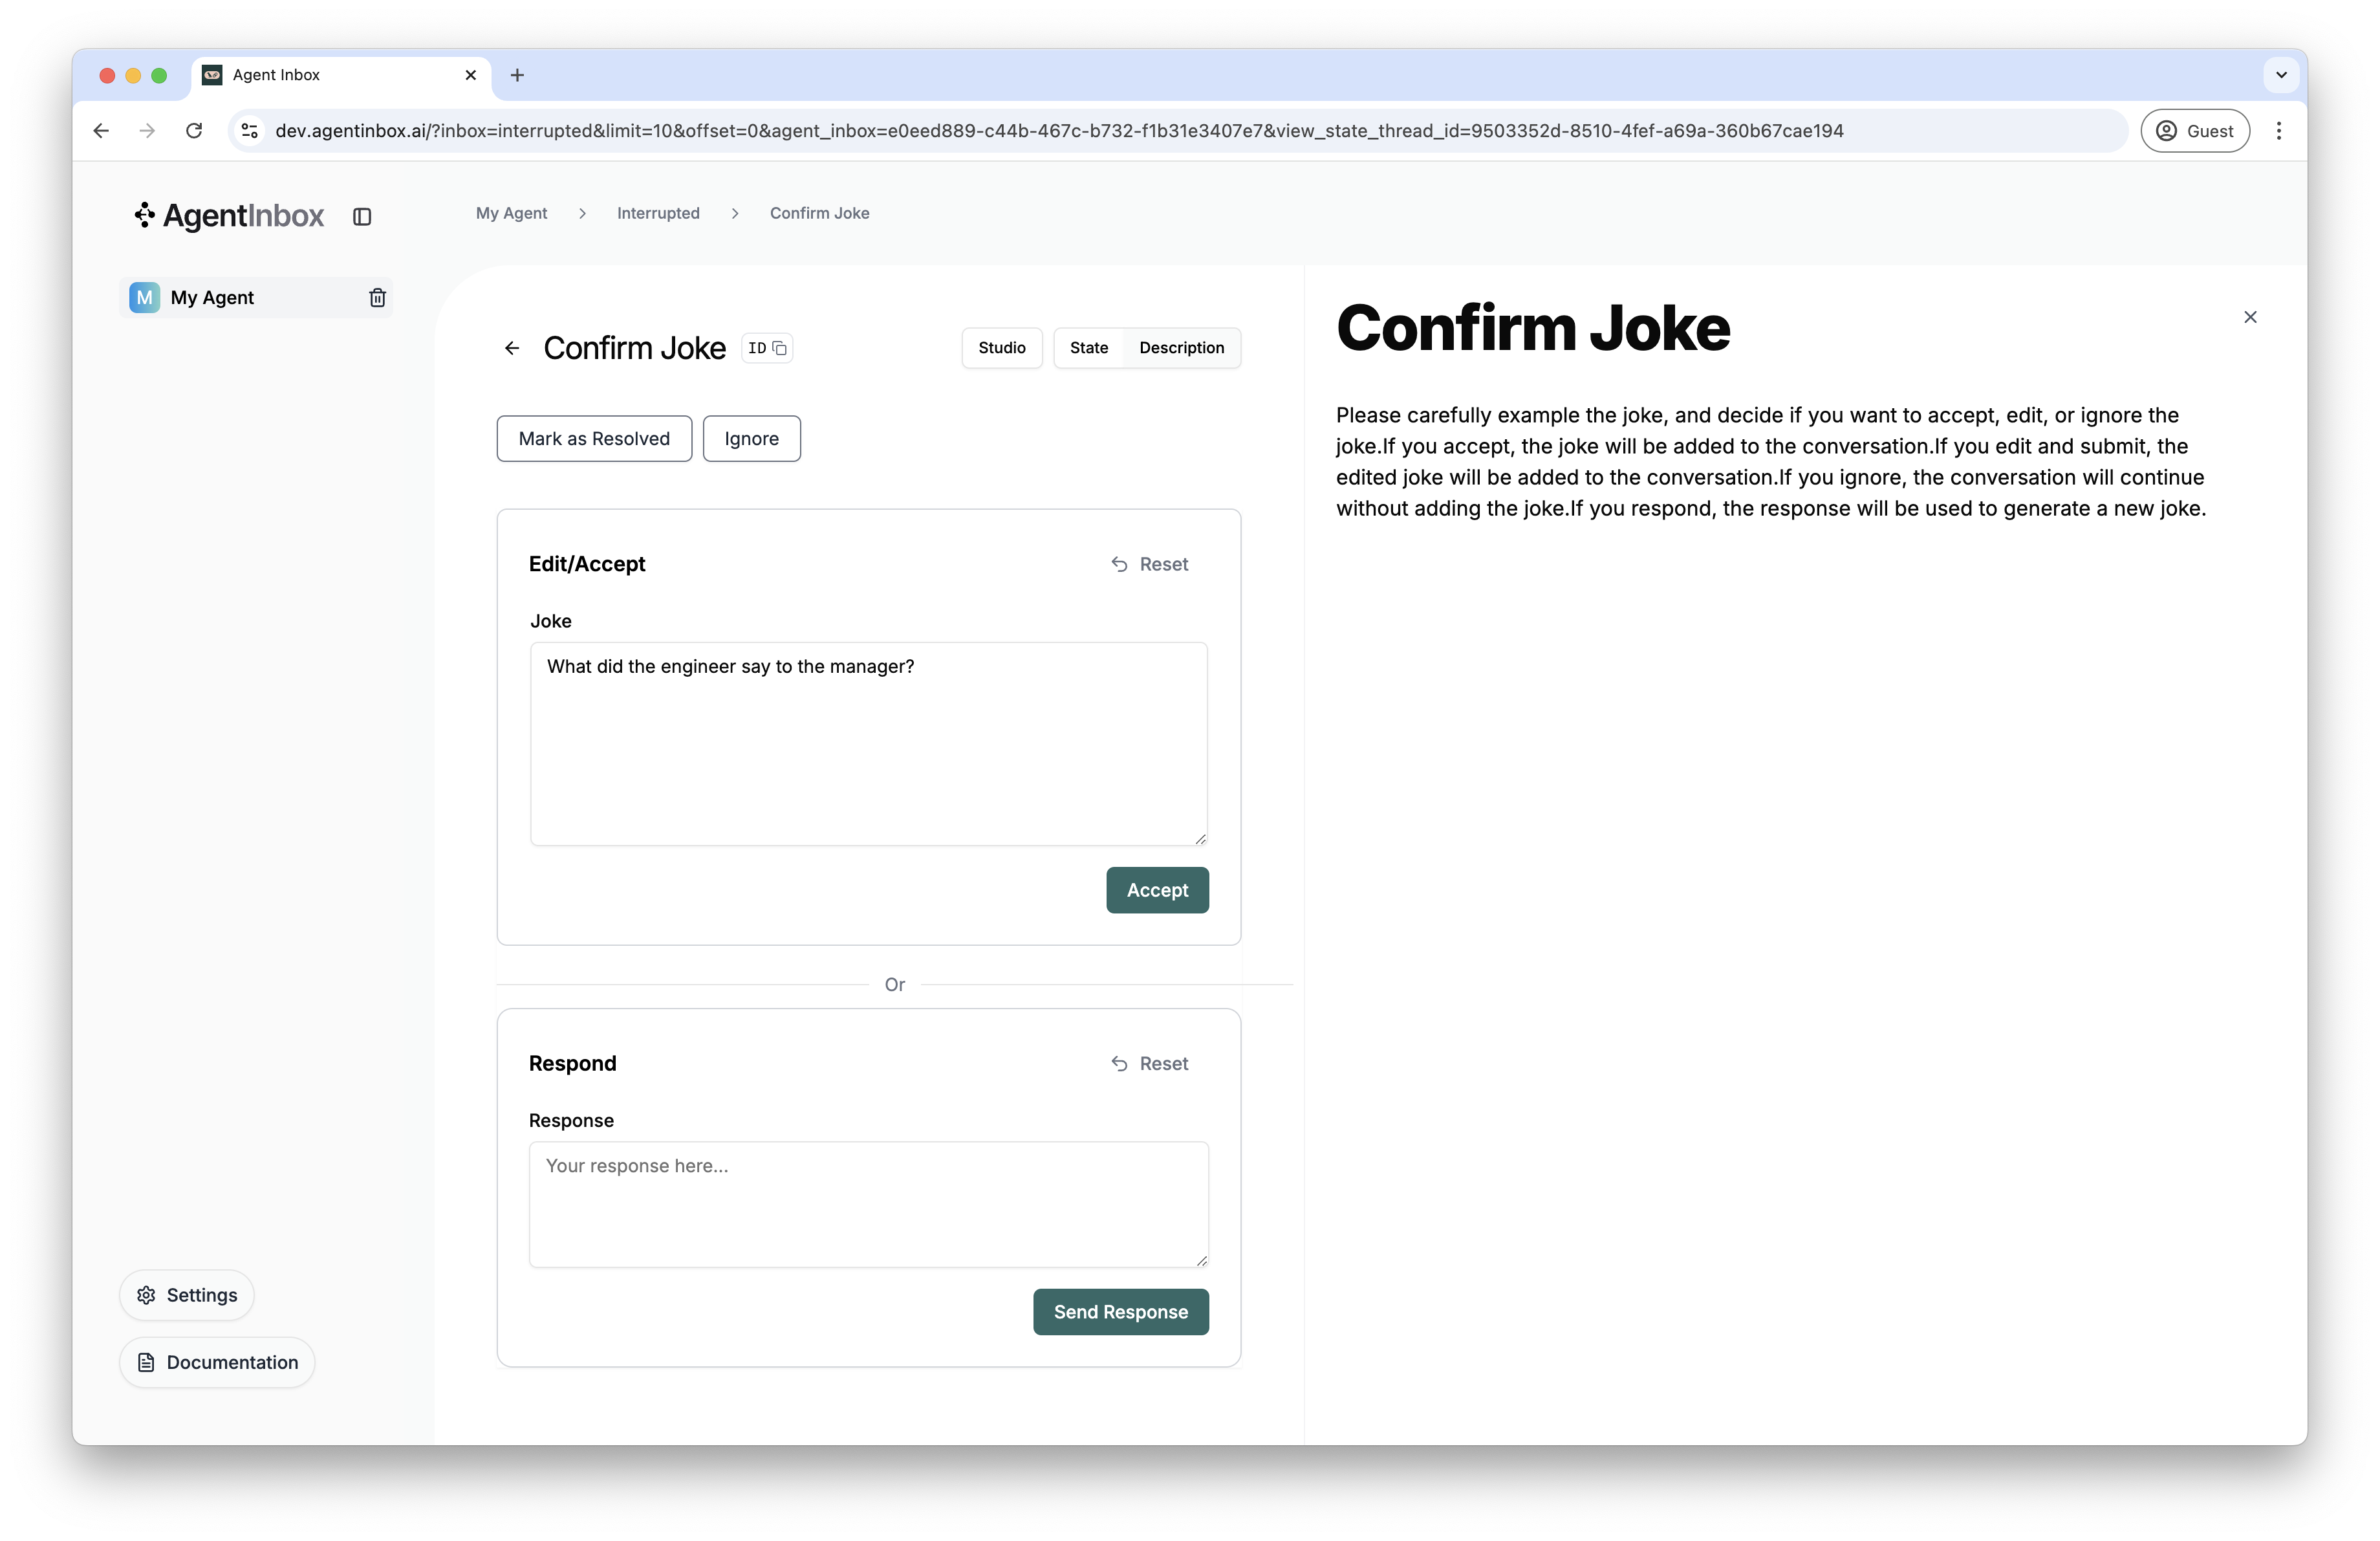Viewport: 2380px width, 1541px height.
Task: Navigate to Interrupted breadcrumb
Action: (658, 213)
